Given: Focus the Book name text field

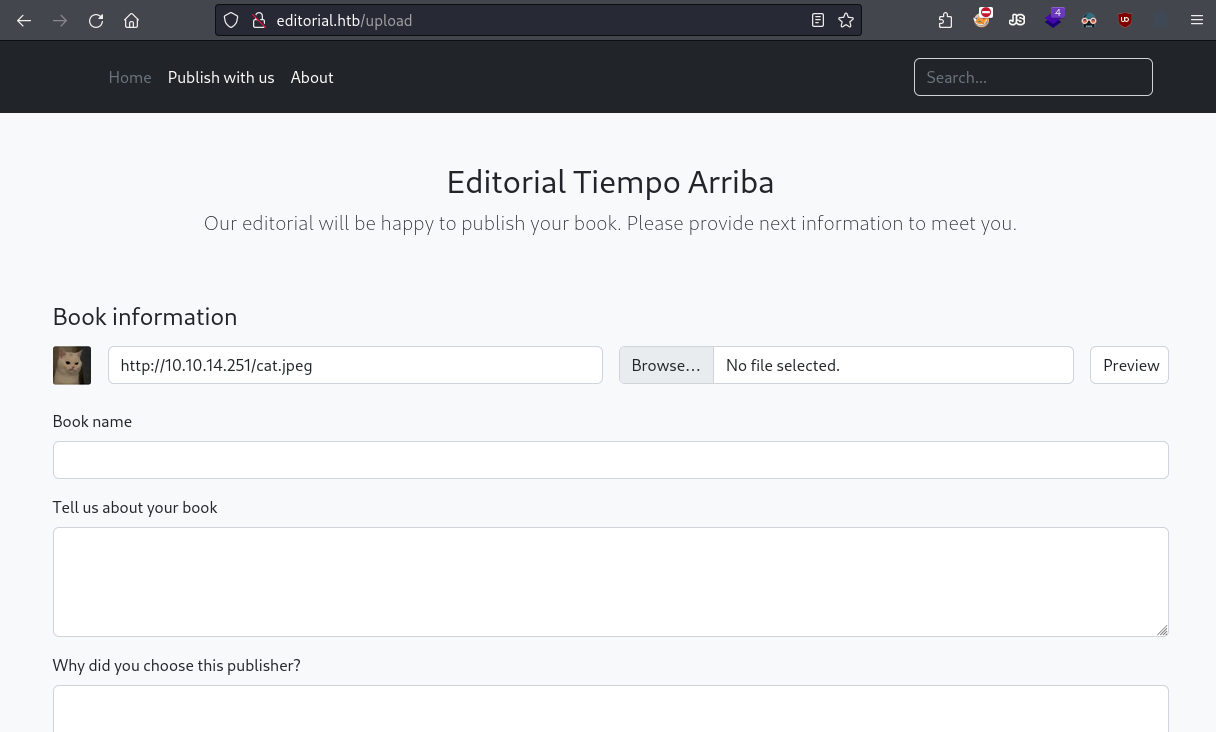Looking at the screenshot, I should [610, 460].
